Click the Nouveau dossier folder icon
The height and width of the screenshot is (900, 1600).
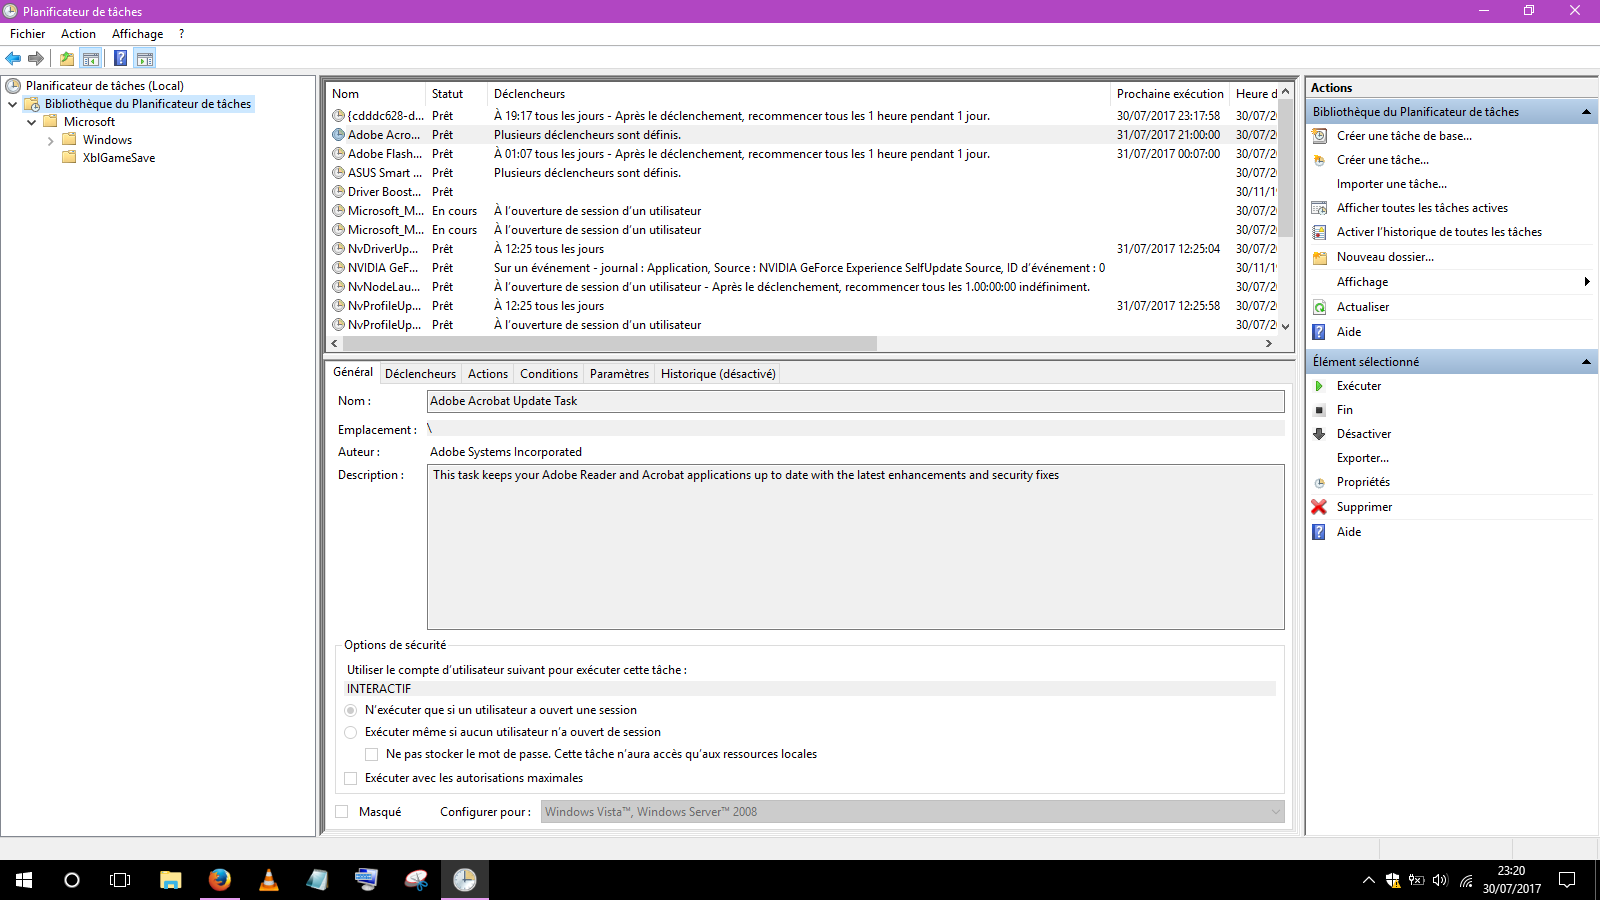coord(1319,257)
